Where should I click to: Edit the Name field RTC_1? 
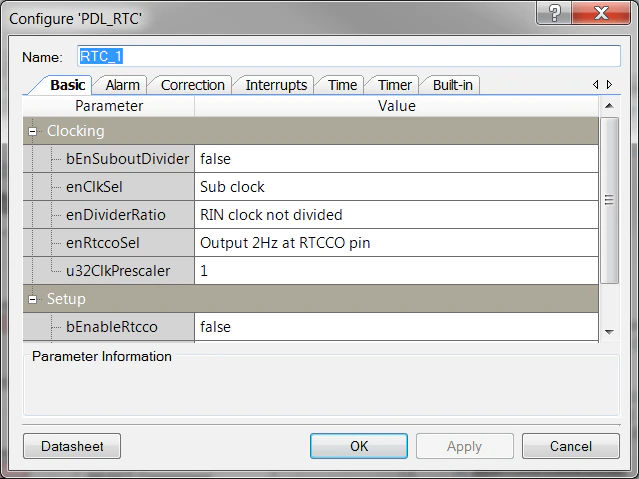click(348, 57)
